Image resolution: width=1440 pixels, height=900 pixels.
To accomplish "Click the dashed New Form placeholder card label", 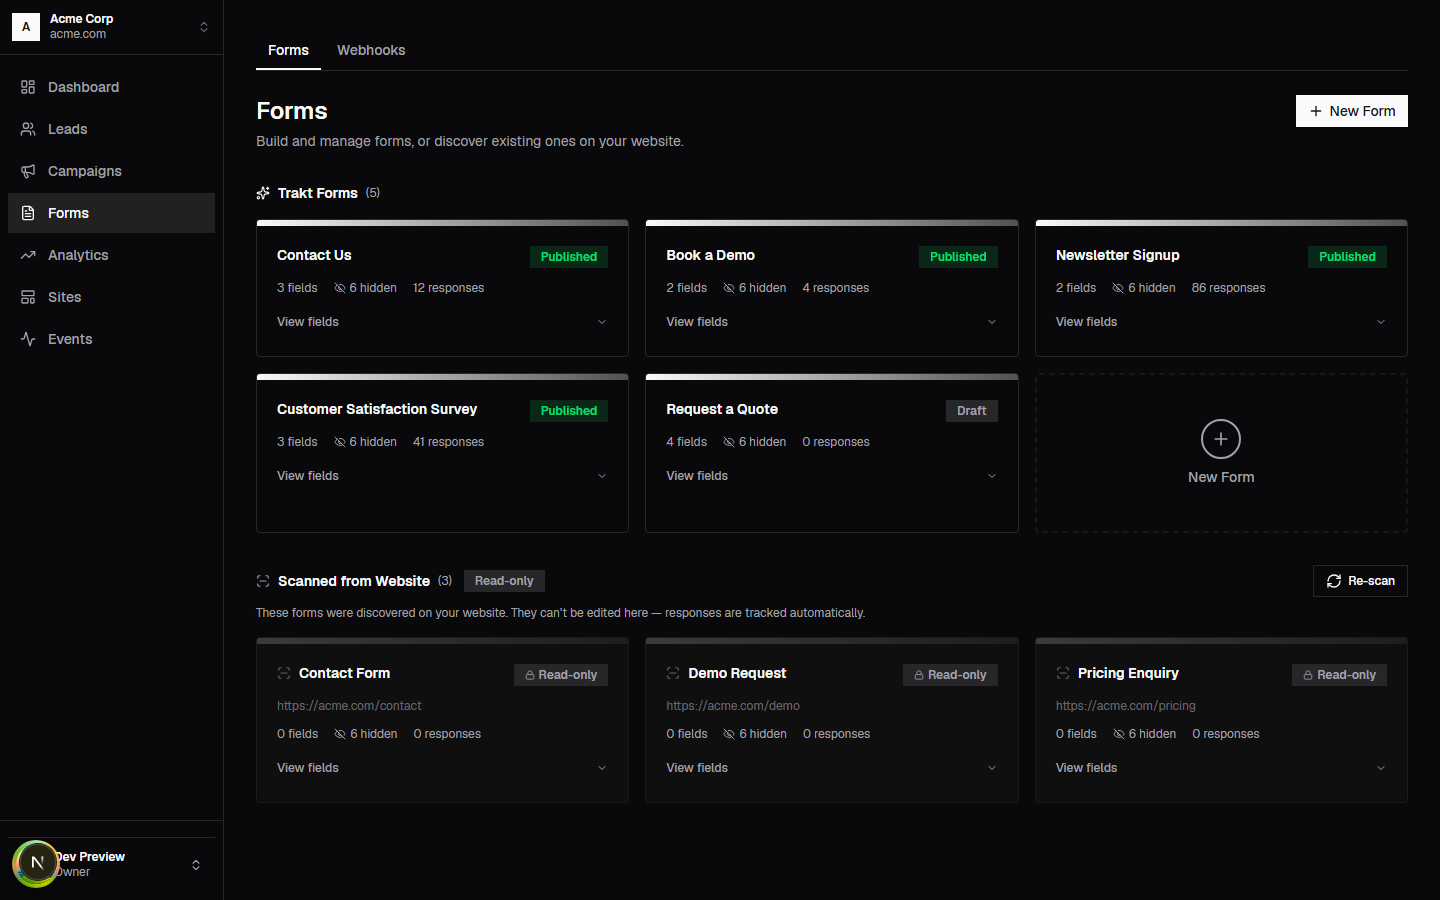I will [1221, 477].
